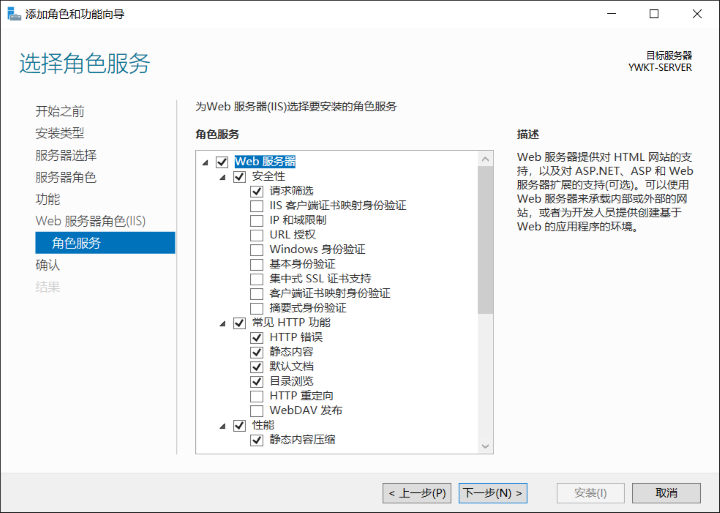720x513 pixels.
Task: Jump to the 确认 wizard step
Action: 48,265
